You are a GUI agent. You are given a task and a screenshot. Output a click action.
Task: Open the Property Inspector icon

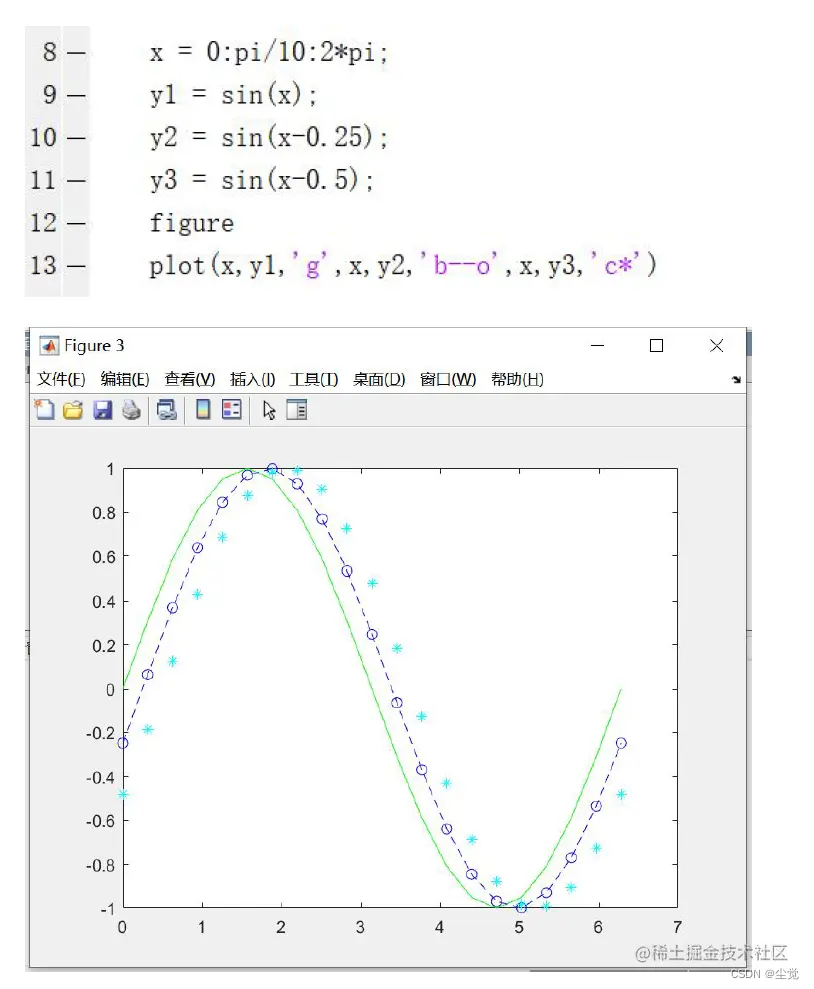point(296,410)
